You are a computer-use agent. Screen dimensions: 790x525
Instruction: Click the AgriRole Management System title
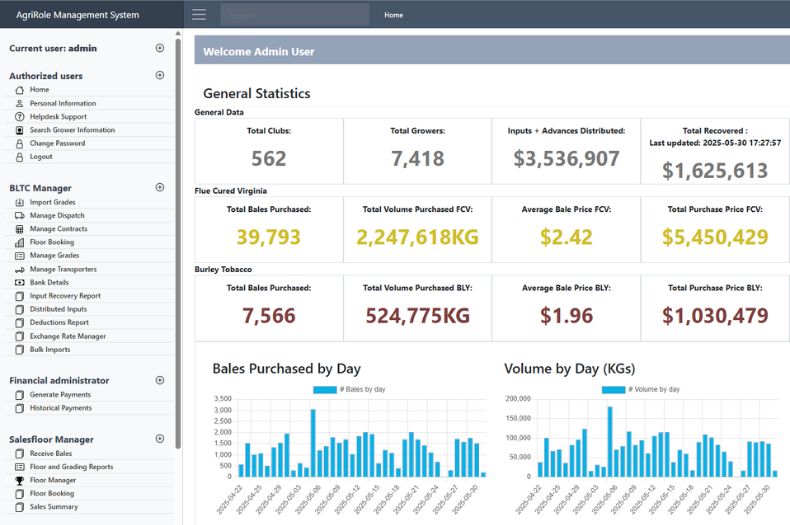[78, 15]
